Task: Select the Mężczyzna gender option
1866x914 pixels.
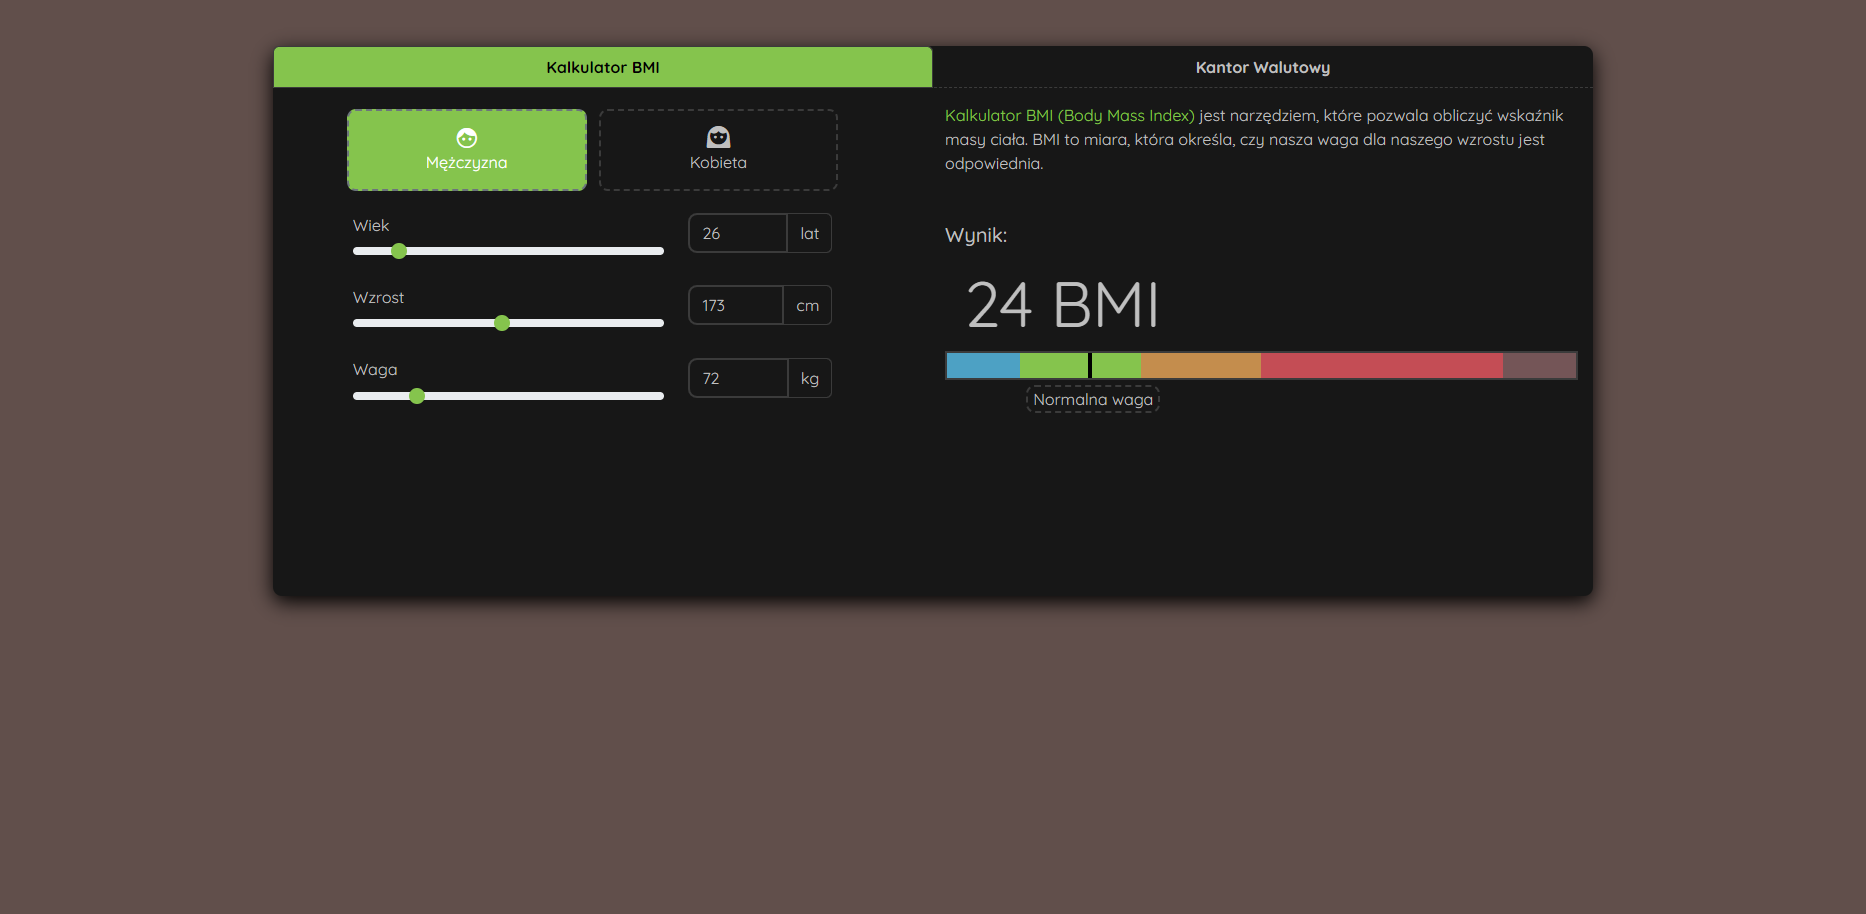Action: [467, 150]
